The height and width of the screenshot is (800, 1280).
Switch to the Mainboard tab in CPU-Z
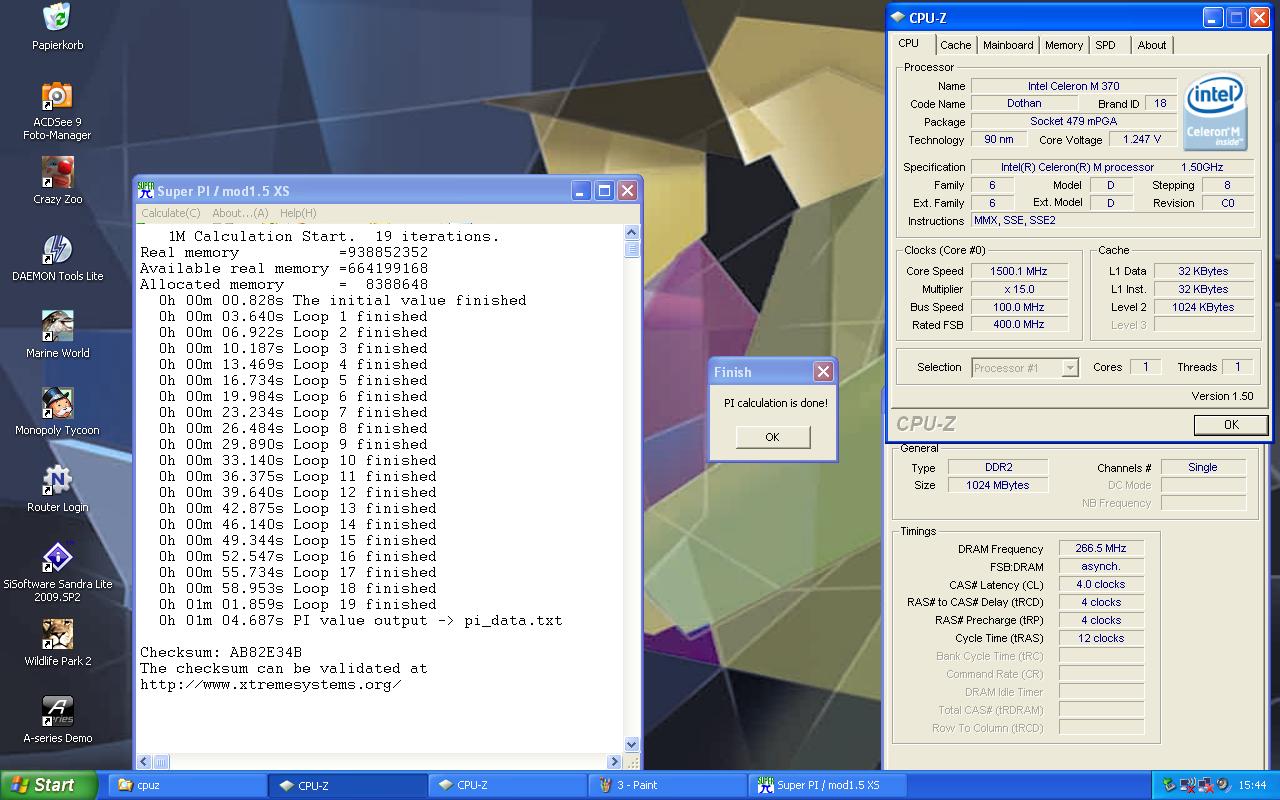pyautogui.click(x=1008, y=45)
